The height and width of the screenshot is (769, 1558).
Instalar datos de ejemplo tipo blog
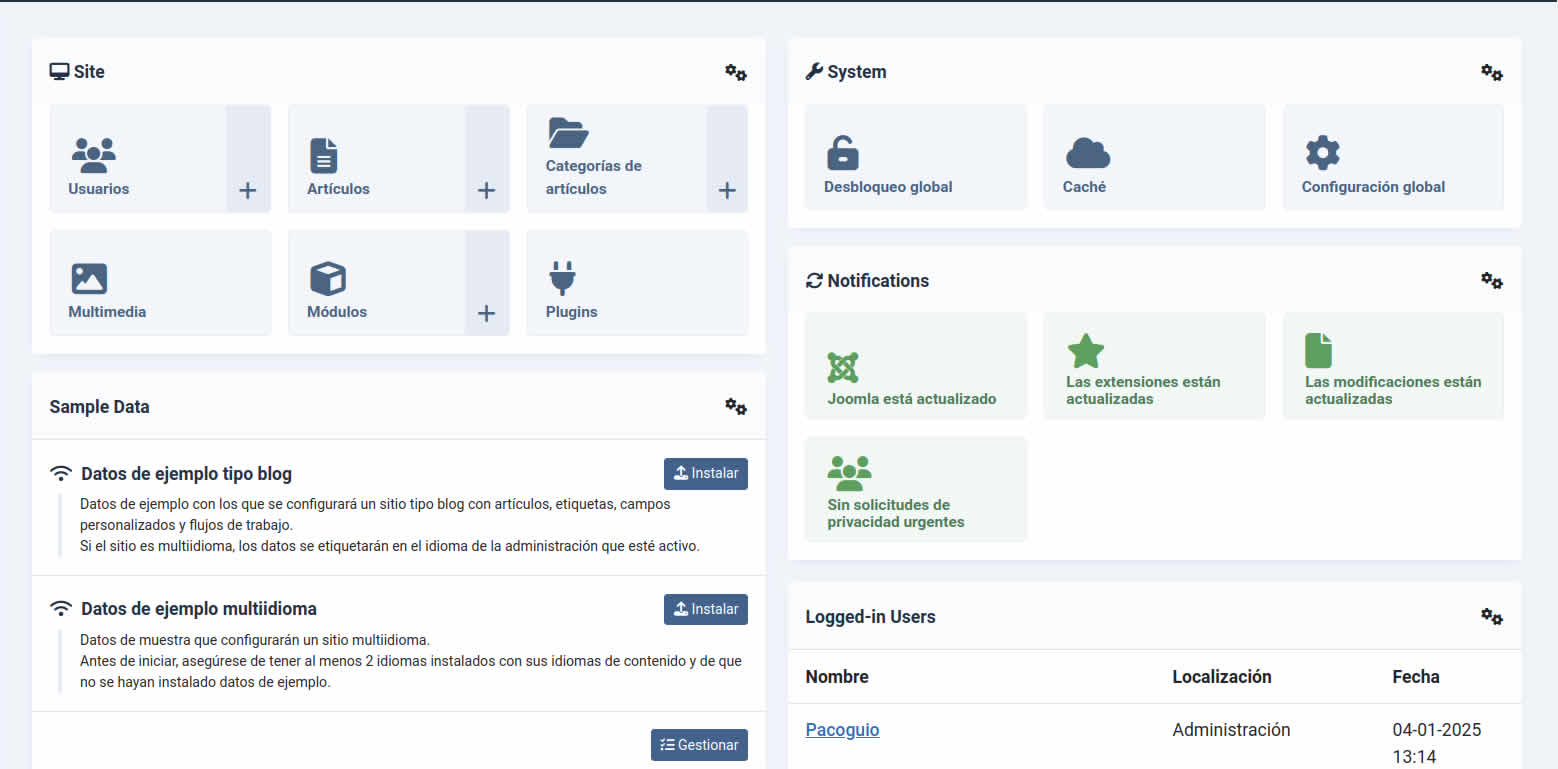[x=706, y=473]
